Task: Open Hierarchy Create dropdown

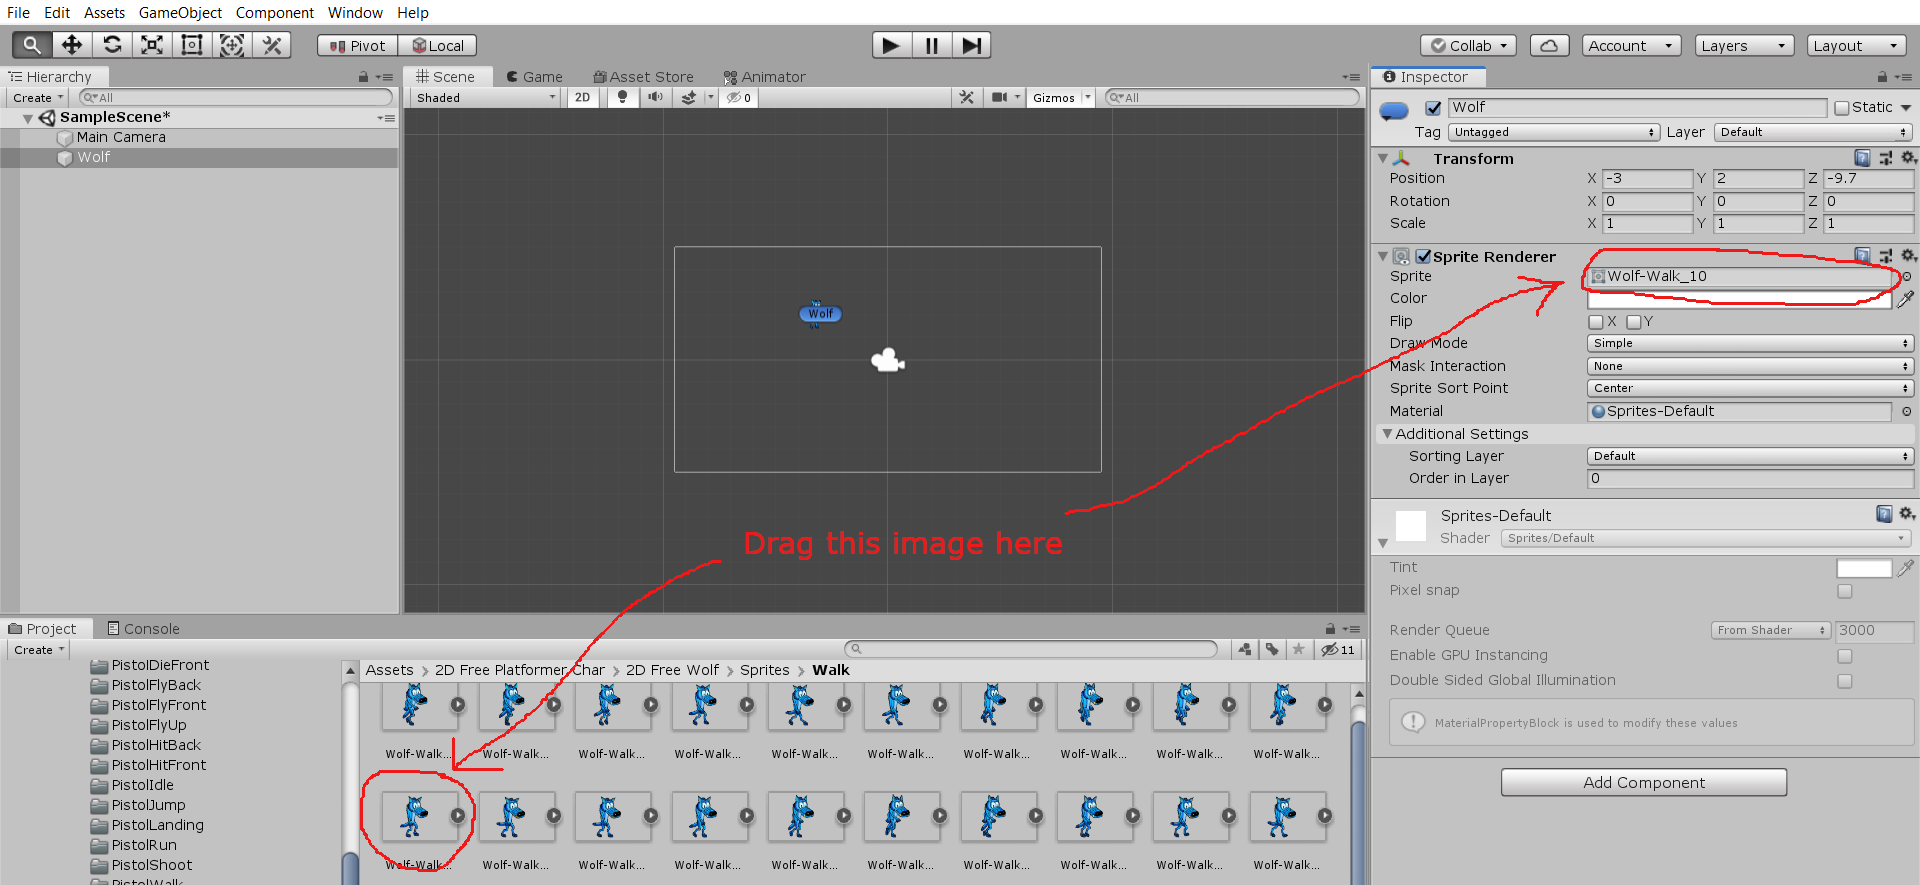Action: pos(38,98)
